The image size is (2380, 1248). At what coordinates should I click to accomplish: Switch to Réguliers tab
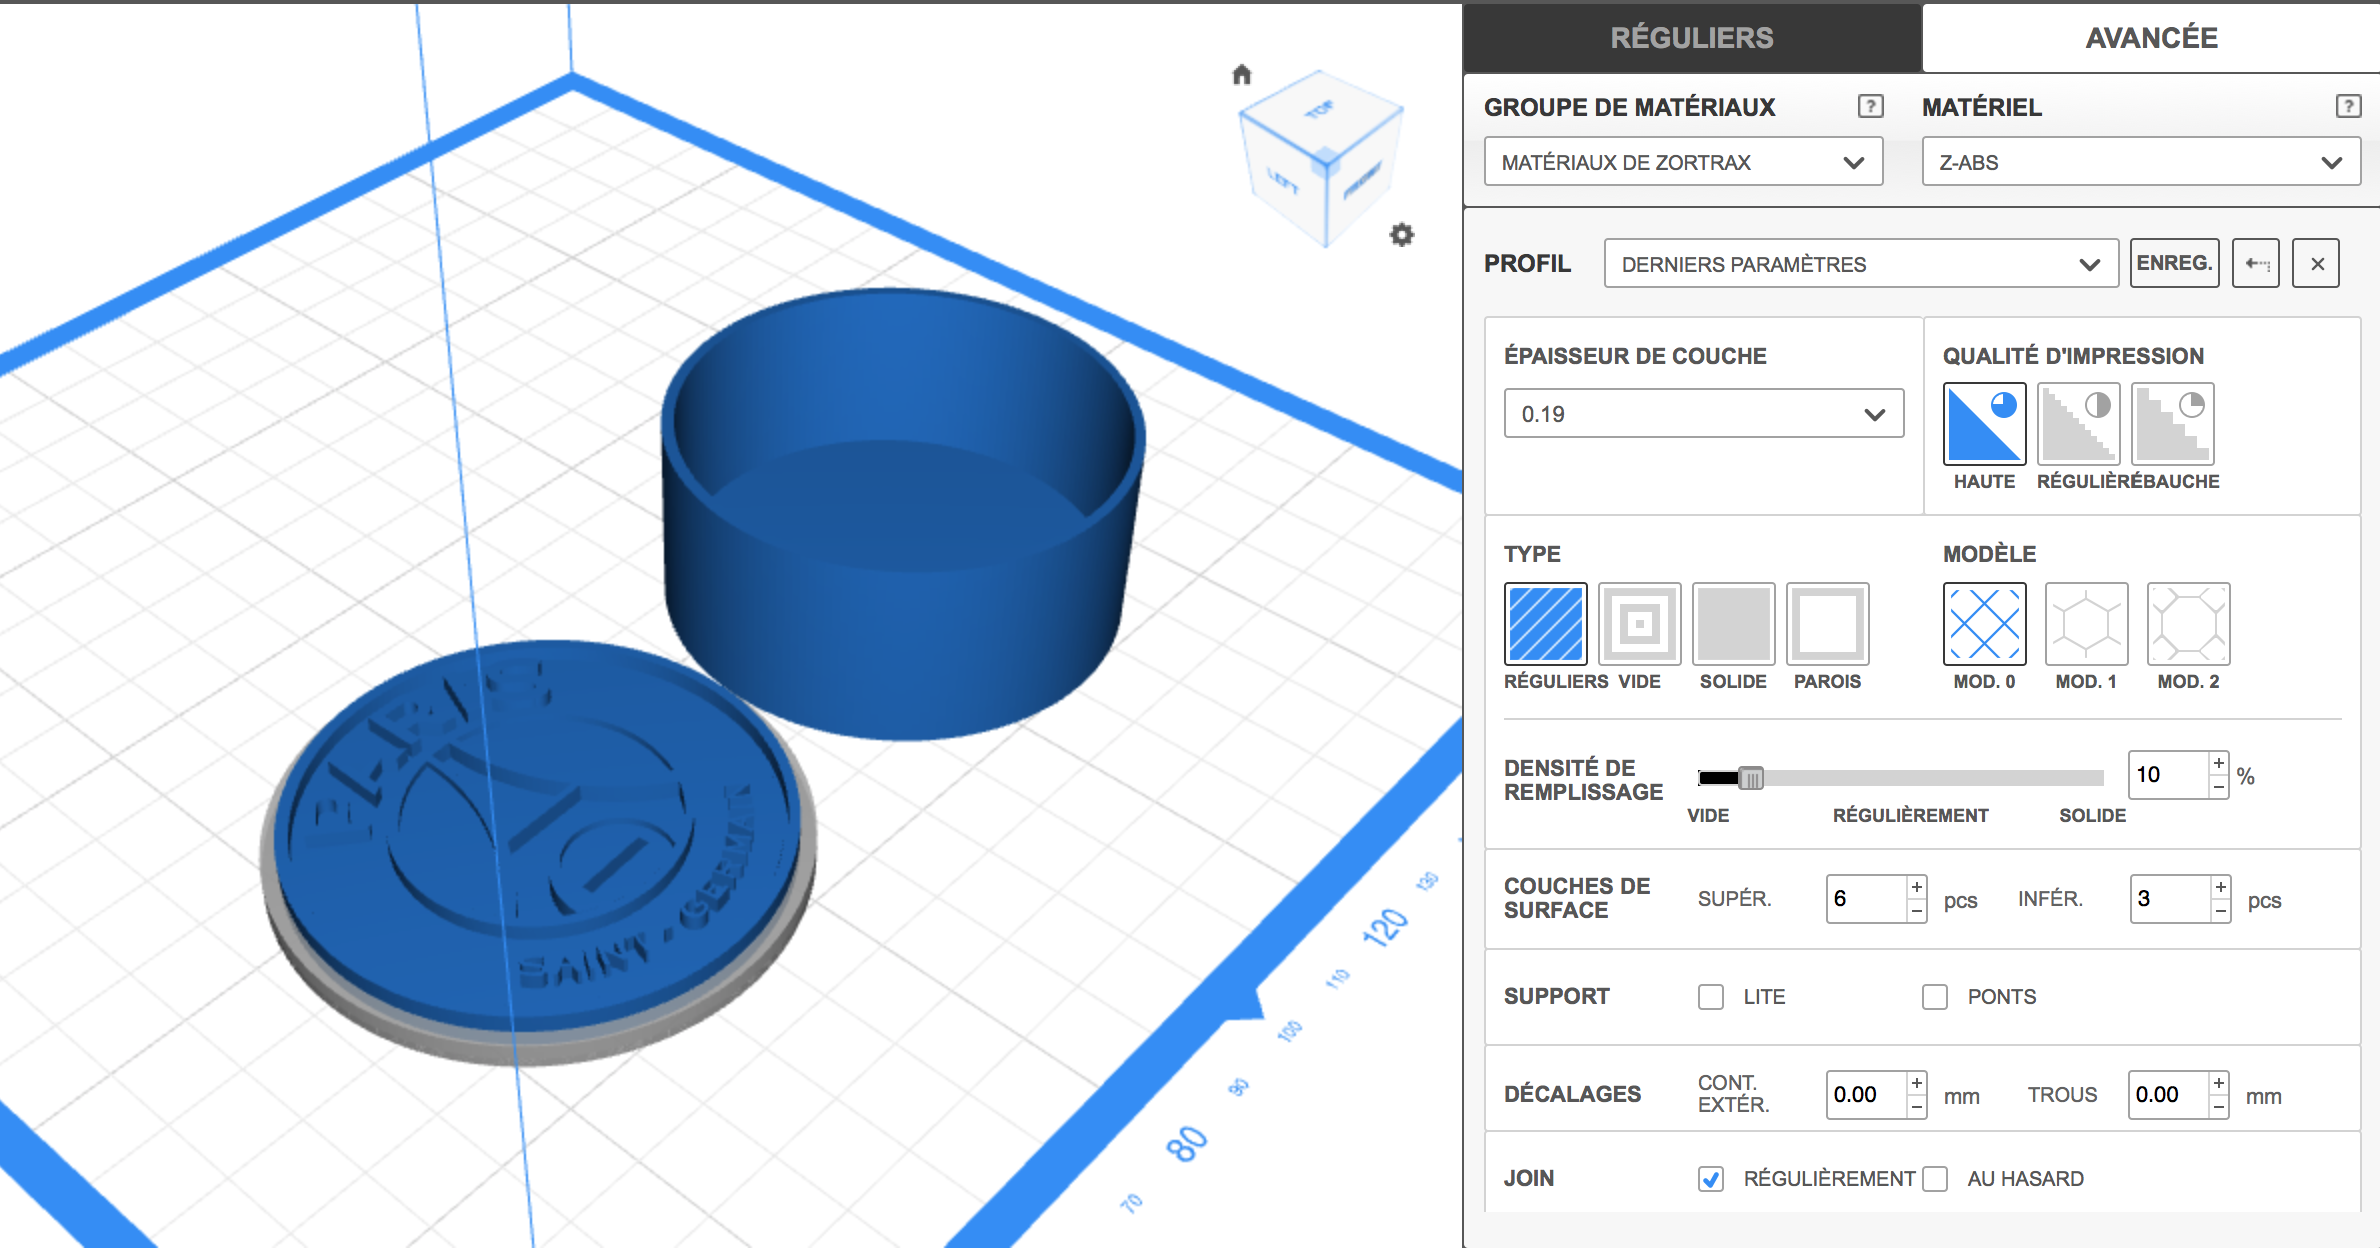[x=1692, y=38]
